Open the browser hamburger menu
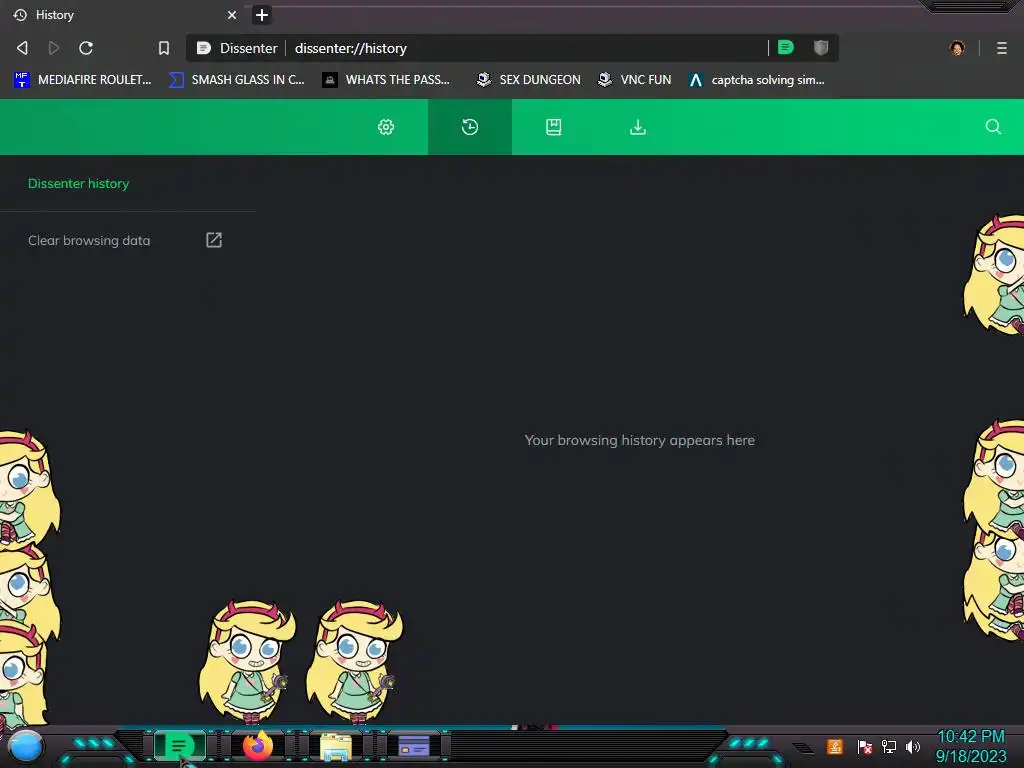 coord(1002,48)
